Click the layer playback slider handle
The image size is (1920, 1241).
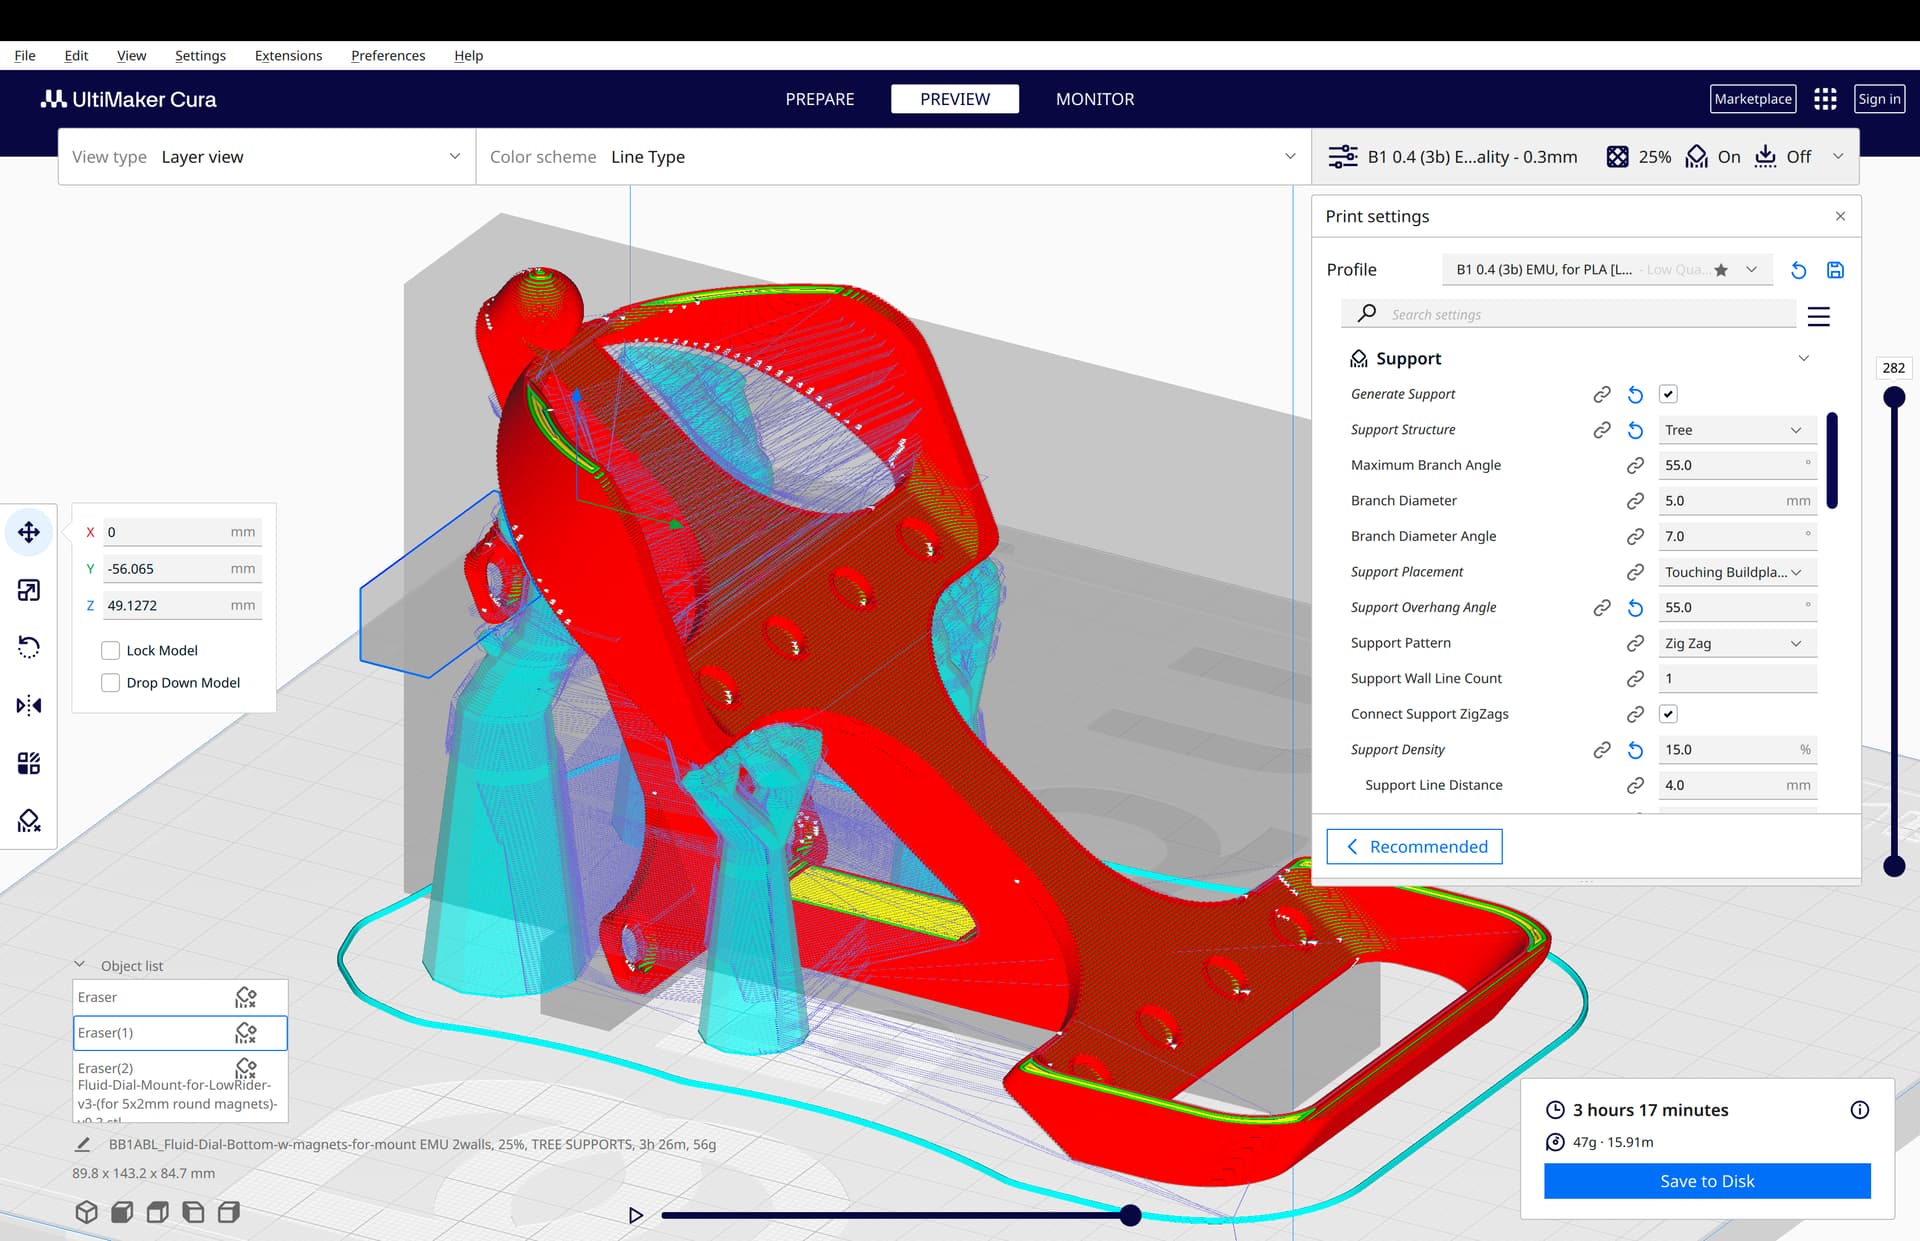click(1130, 1215)
